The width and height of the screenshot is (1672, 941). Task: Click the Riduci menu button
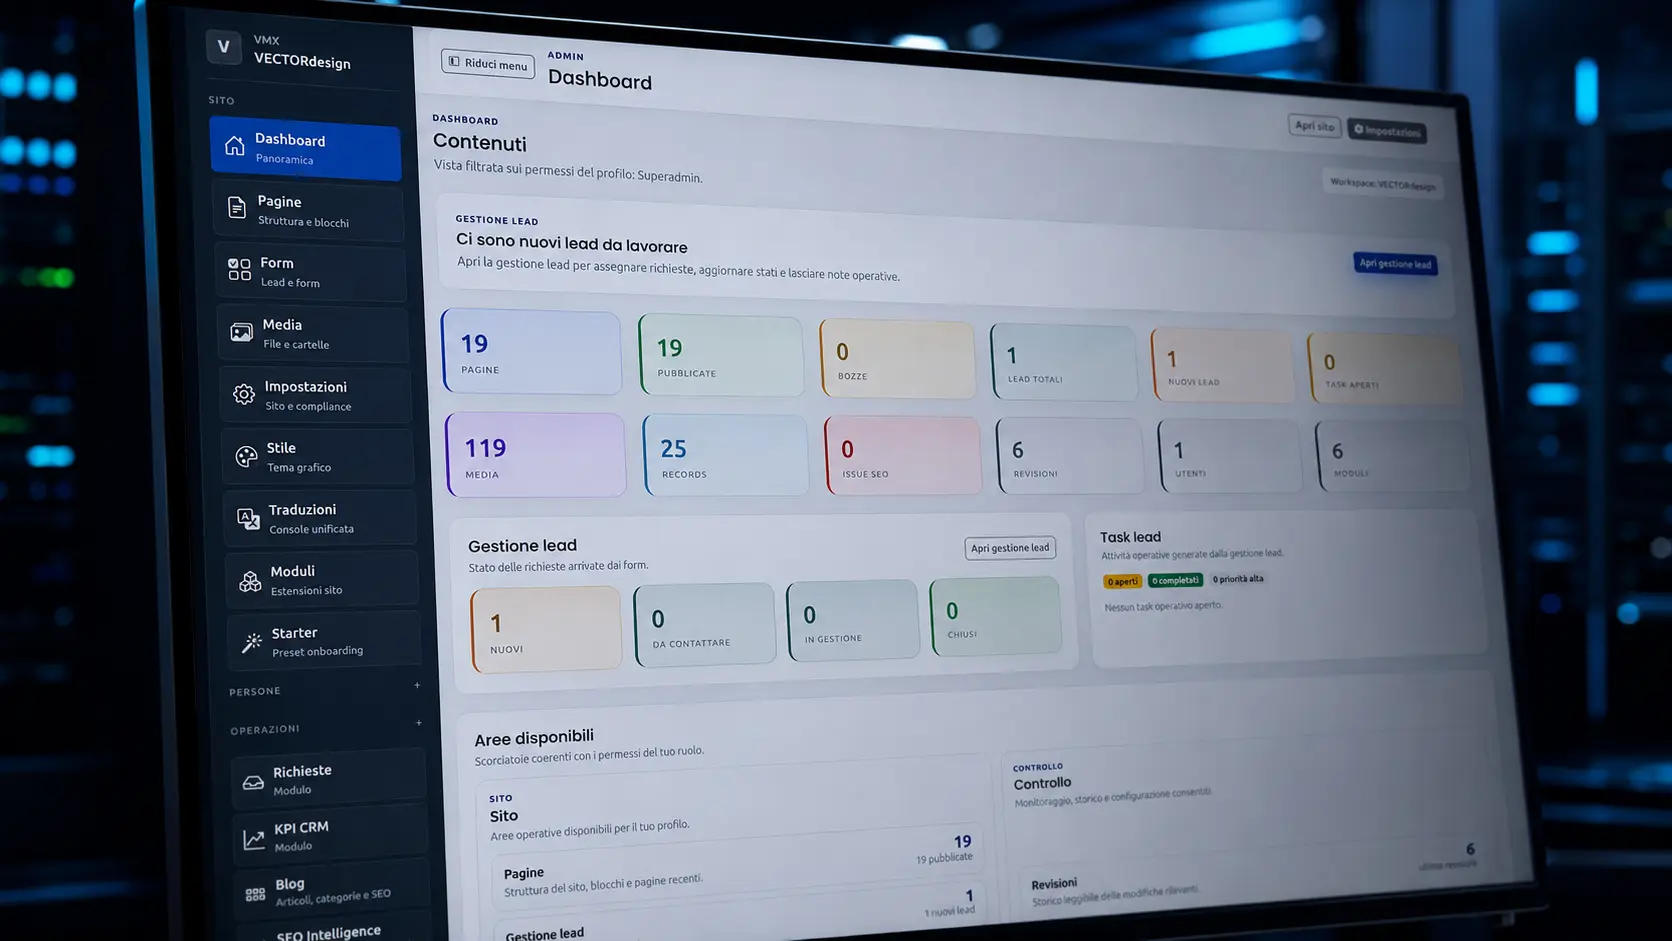[x=488, y=64]
